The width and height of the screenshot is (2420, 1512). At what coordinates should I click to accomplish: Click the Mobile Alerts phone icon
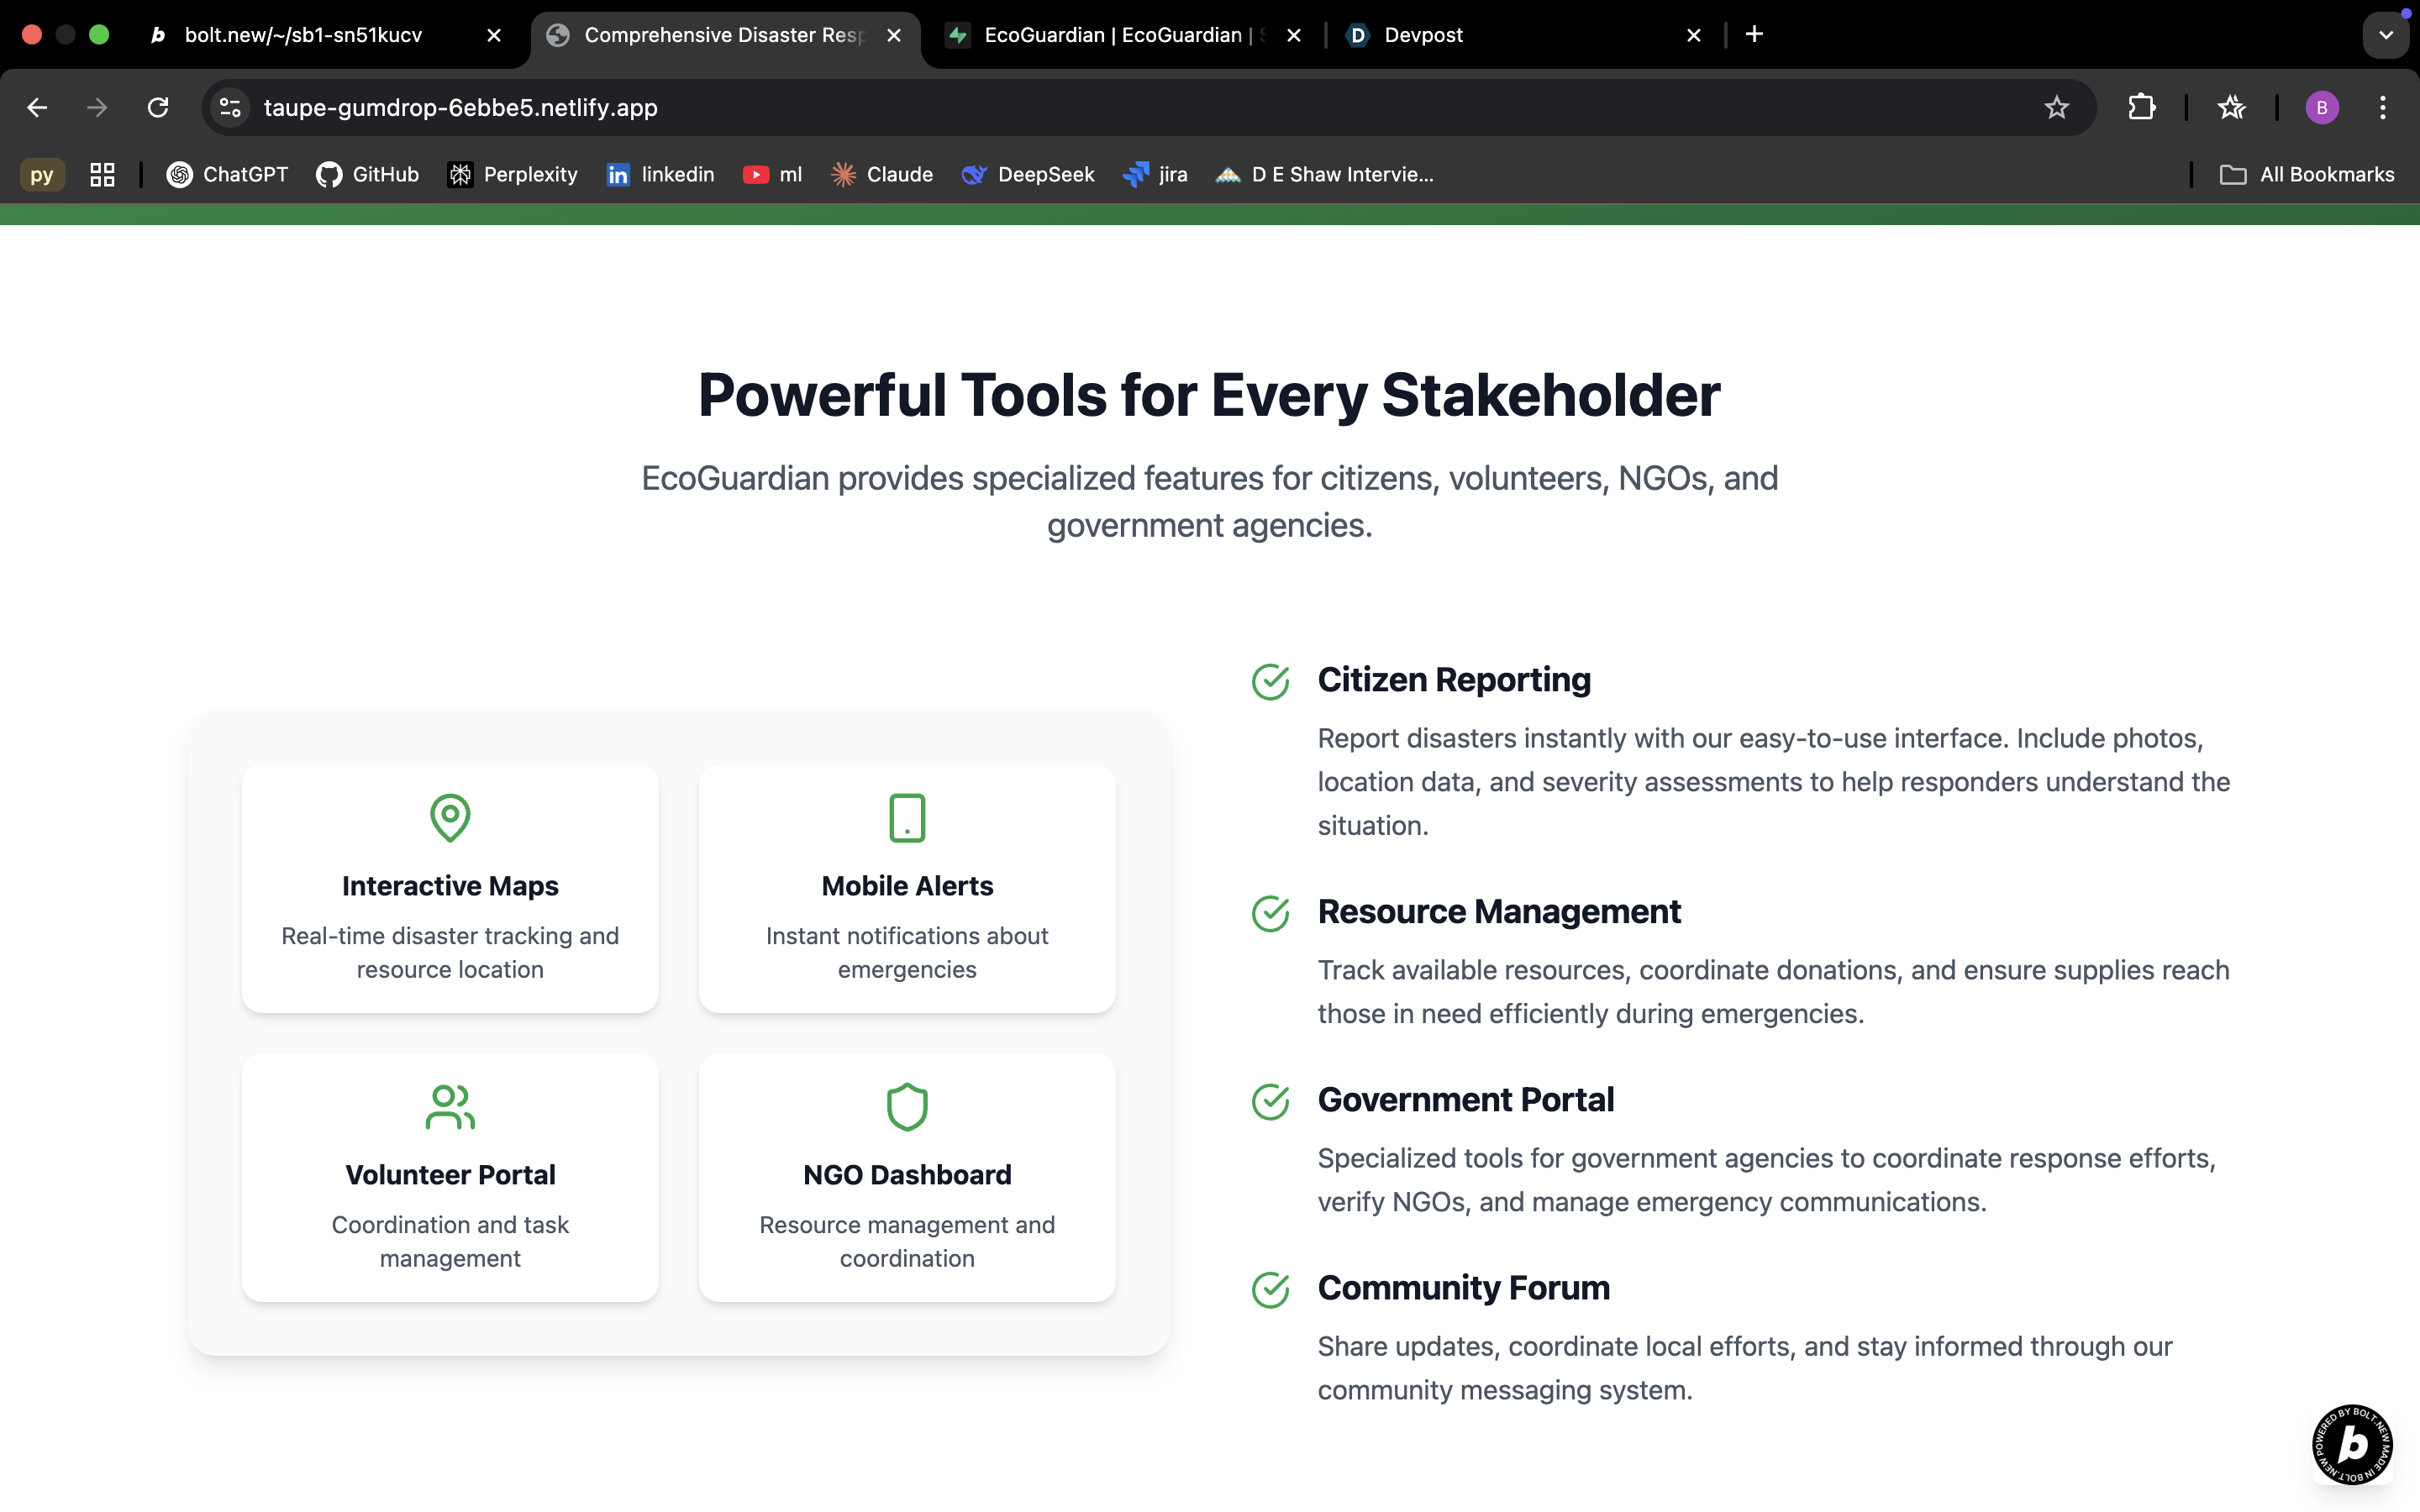907,818
